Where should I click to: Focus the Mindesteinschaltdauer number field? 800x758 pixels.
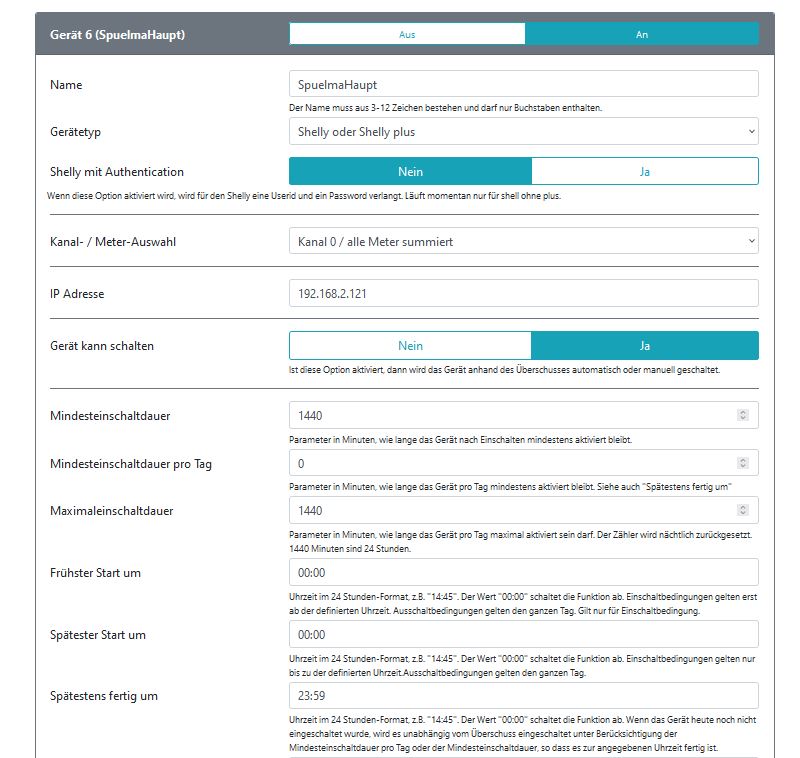[513, 415]
